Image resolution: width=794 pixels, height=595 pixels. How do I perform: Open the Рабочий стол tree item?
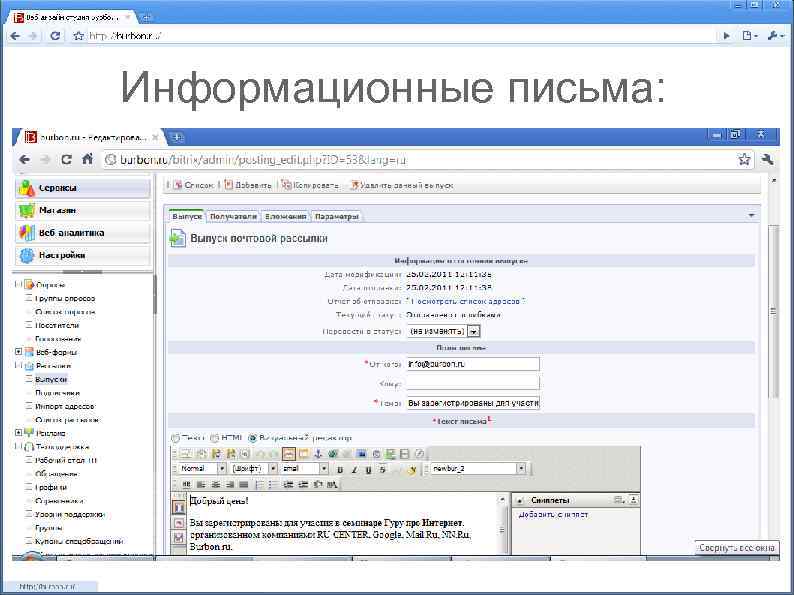click(65, 460)
